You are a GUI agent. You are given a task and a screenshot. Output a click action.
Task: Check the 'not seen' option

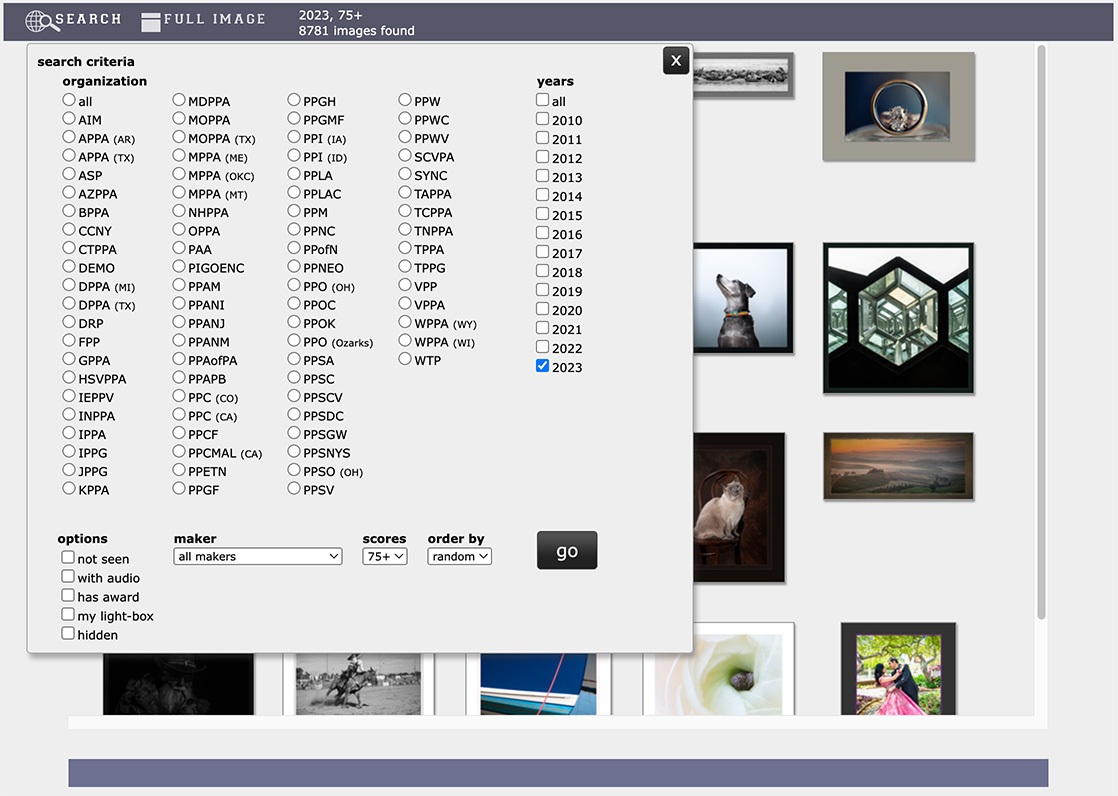click(68, 558)
